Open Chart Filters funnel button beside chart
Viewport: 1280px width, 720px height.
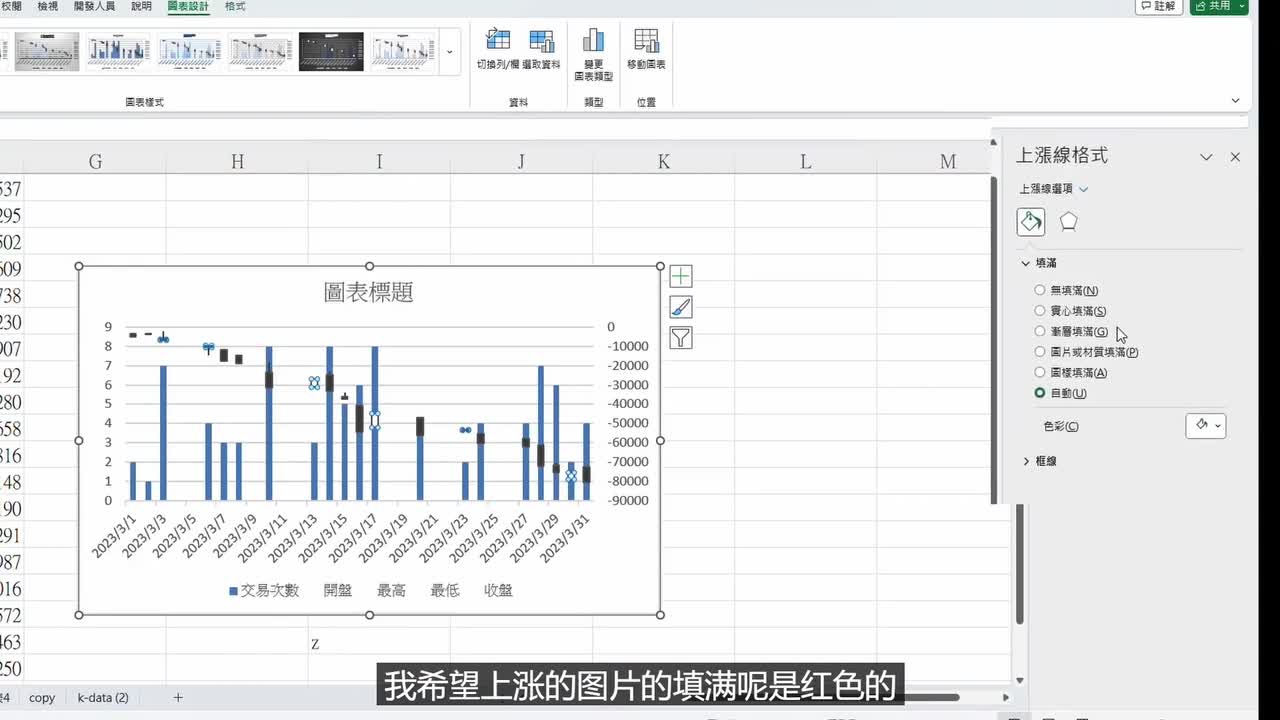coord(680,338)
